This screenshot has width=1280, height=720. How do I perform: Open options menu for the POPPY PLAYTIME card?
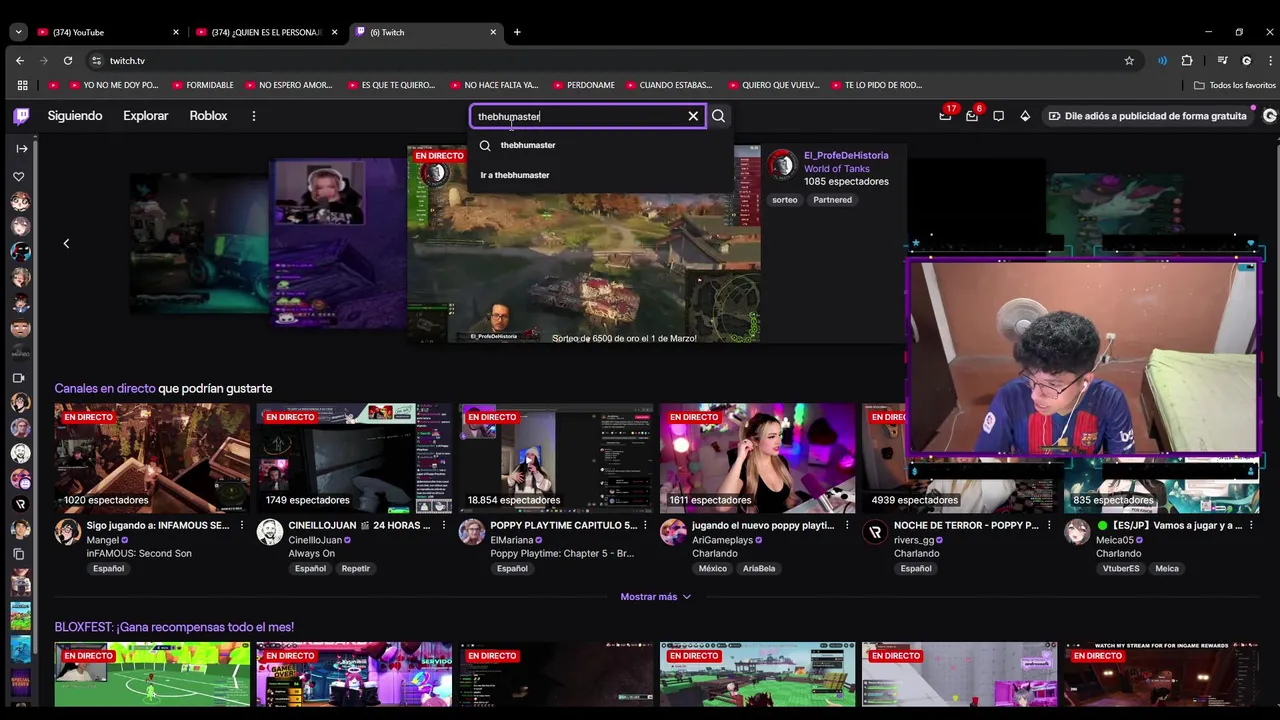coord(646,525)
